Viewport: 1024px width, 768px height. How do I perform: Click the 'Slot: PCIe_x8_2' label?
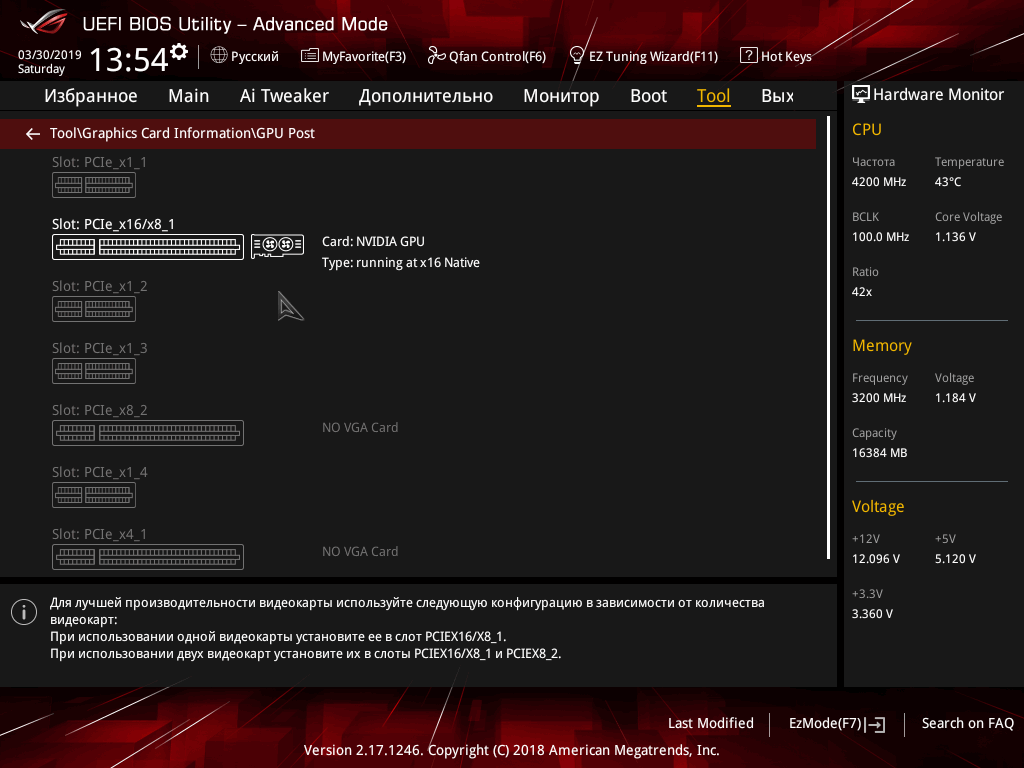coord(100,411)
